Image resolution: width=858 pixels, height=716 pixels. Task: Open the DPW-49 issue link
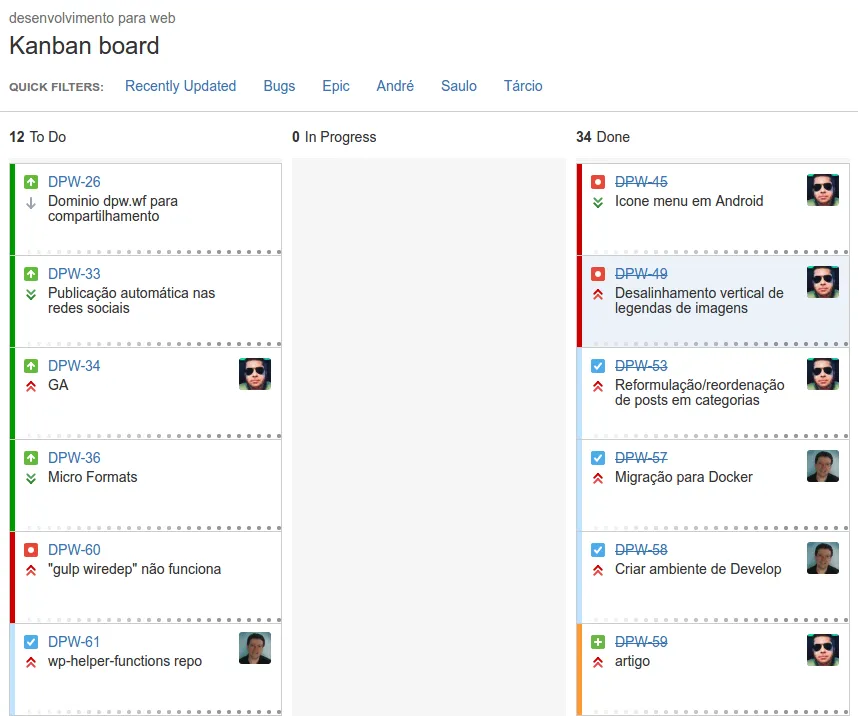(641, 274)
